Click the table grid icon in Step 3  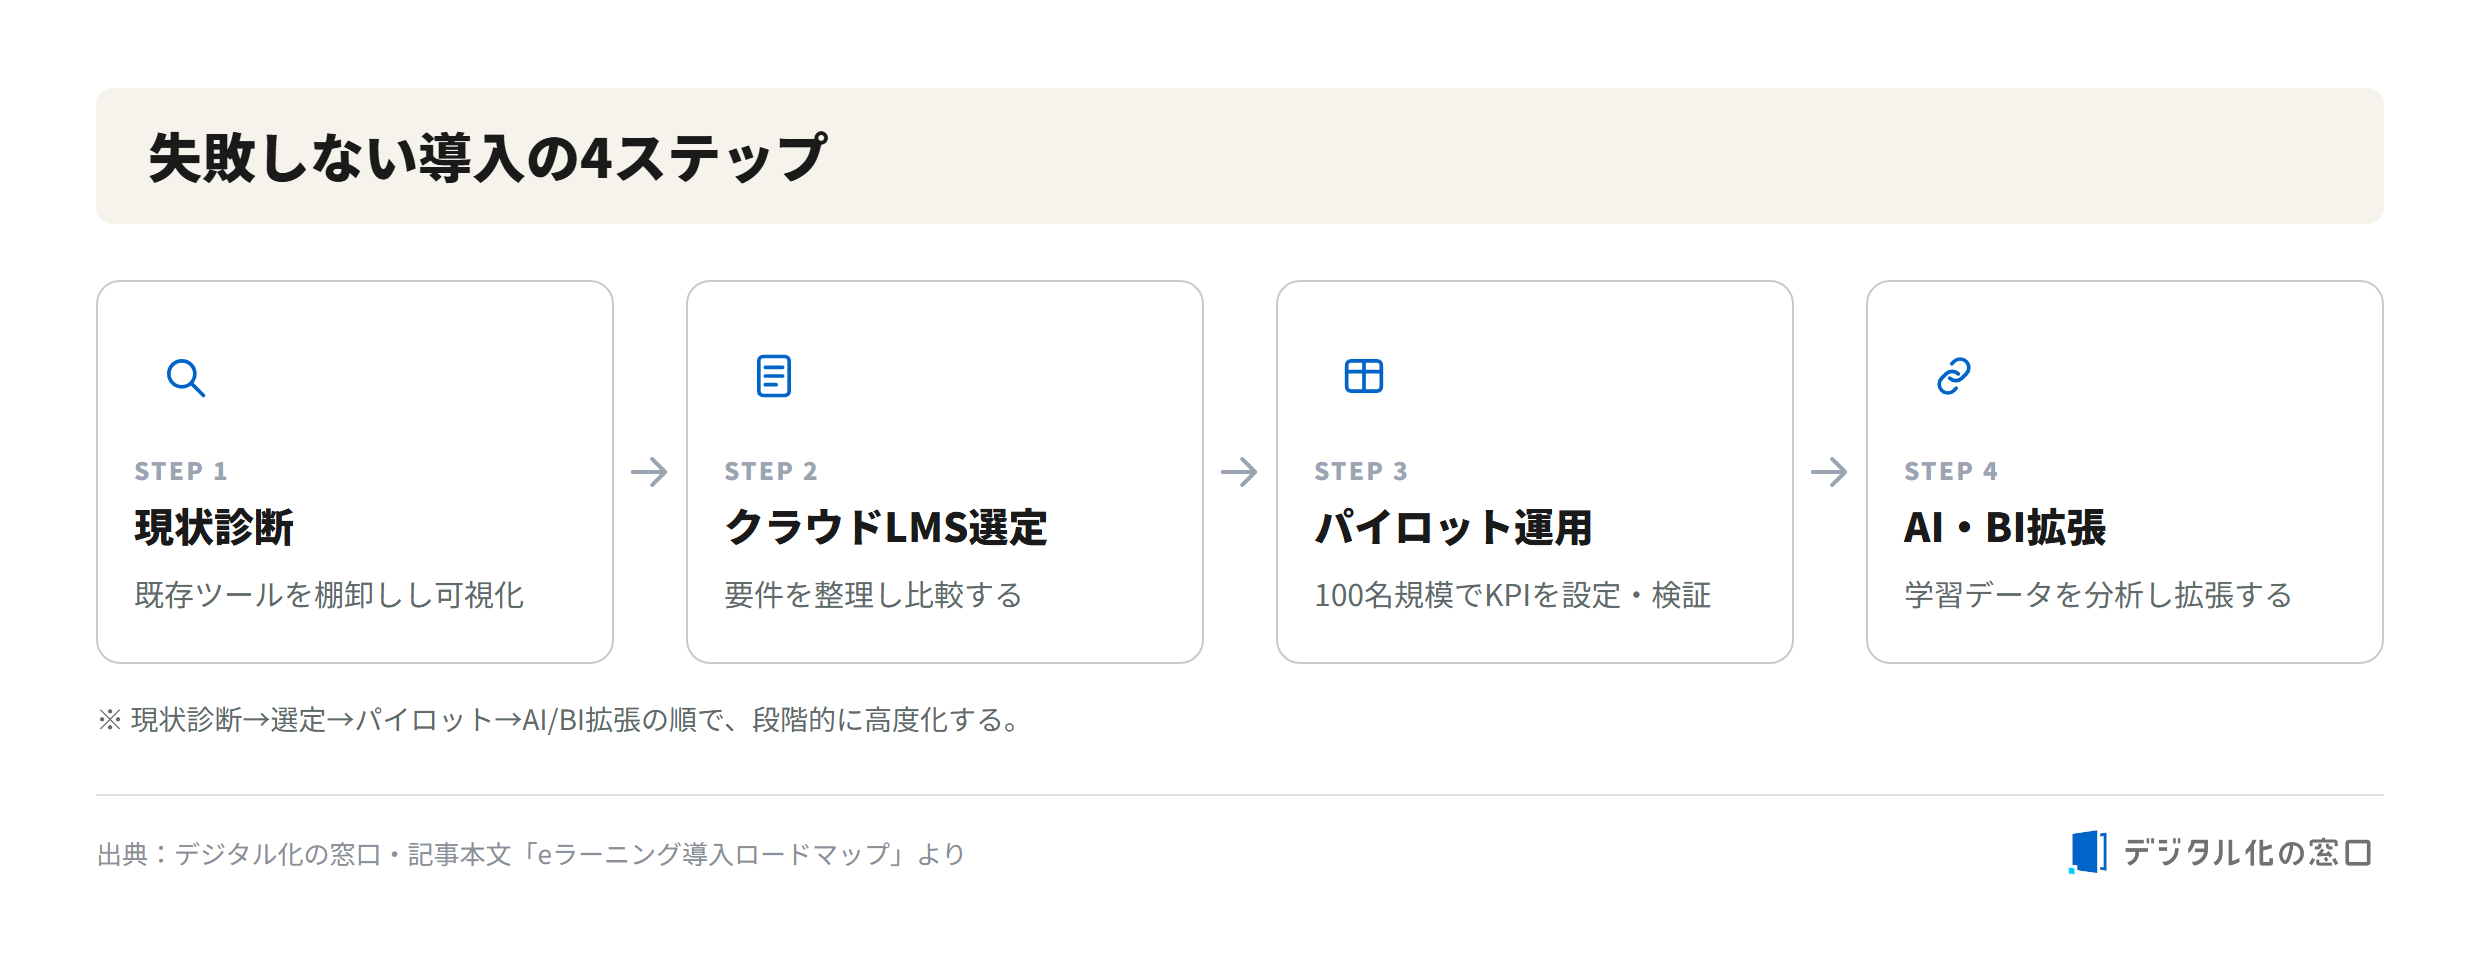[x=1364, y=376]
